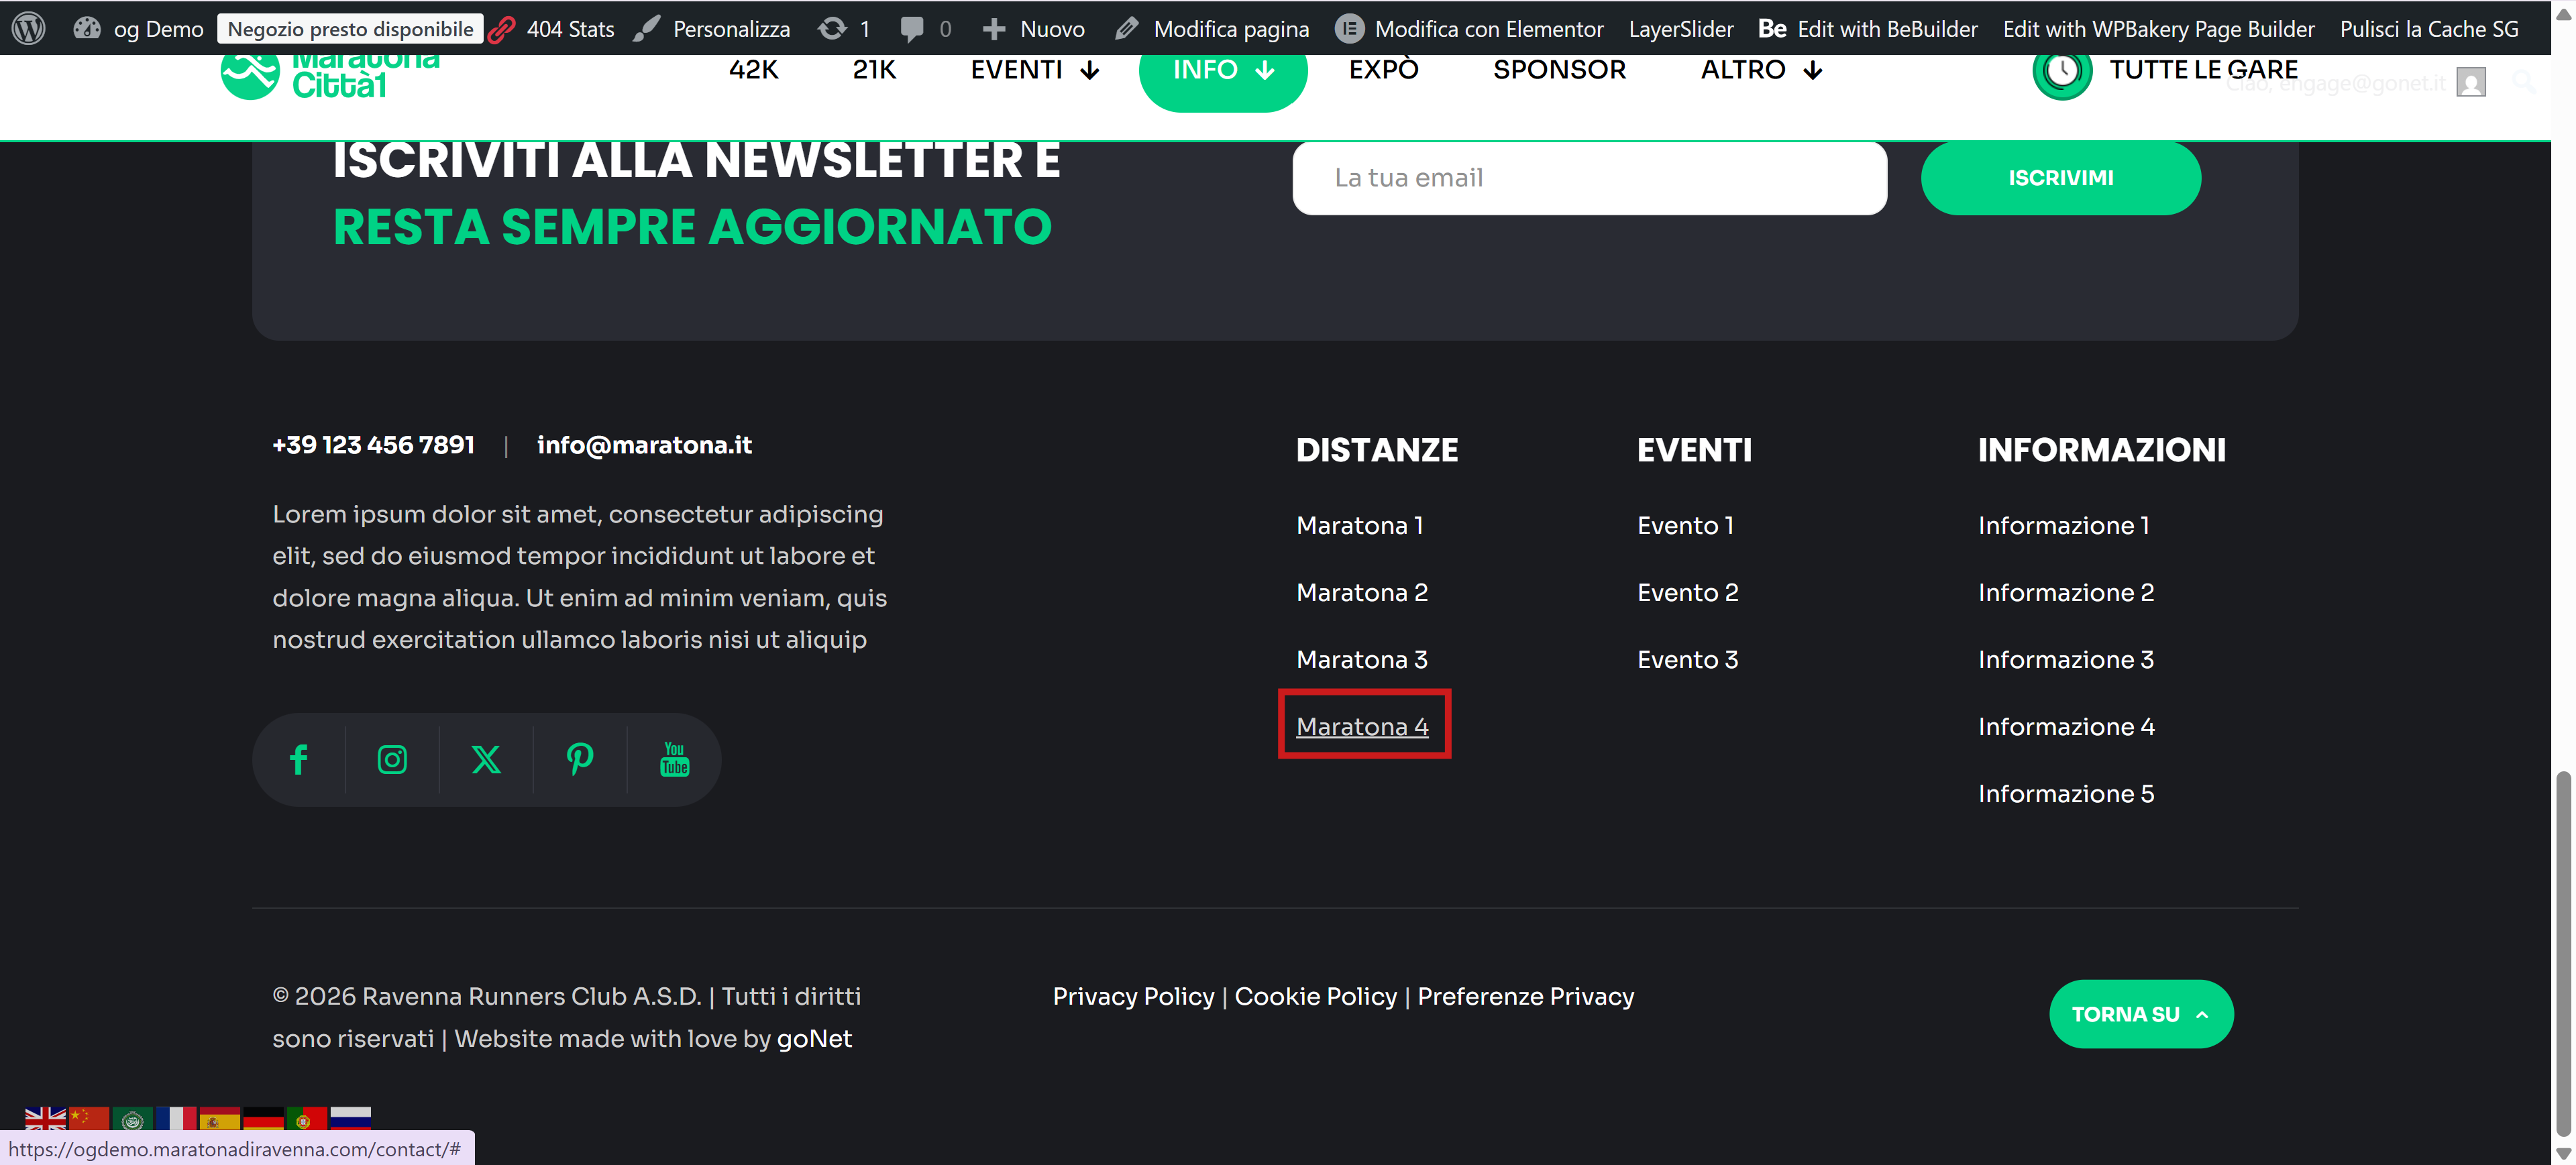The height and width of the screenshot is (1165, 2576).
Task: Click the user avatar in admin bar
Action: tap(2470, 83)
